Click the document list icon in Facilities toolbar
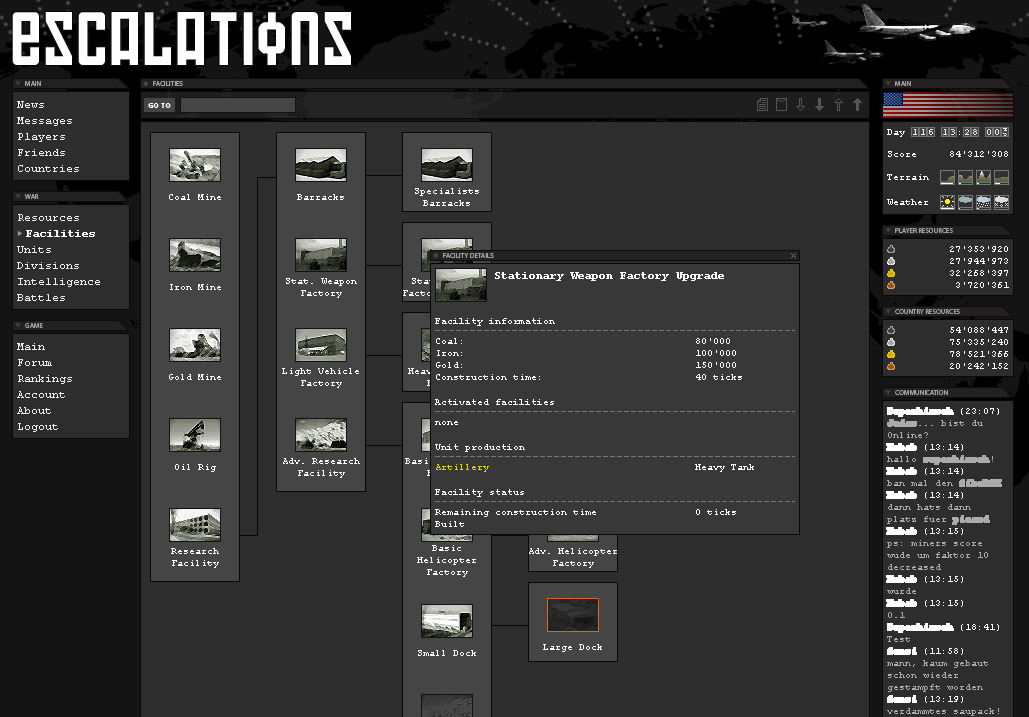The width and height of the screenshot is (1029, 717). (763, 105)
